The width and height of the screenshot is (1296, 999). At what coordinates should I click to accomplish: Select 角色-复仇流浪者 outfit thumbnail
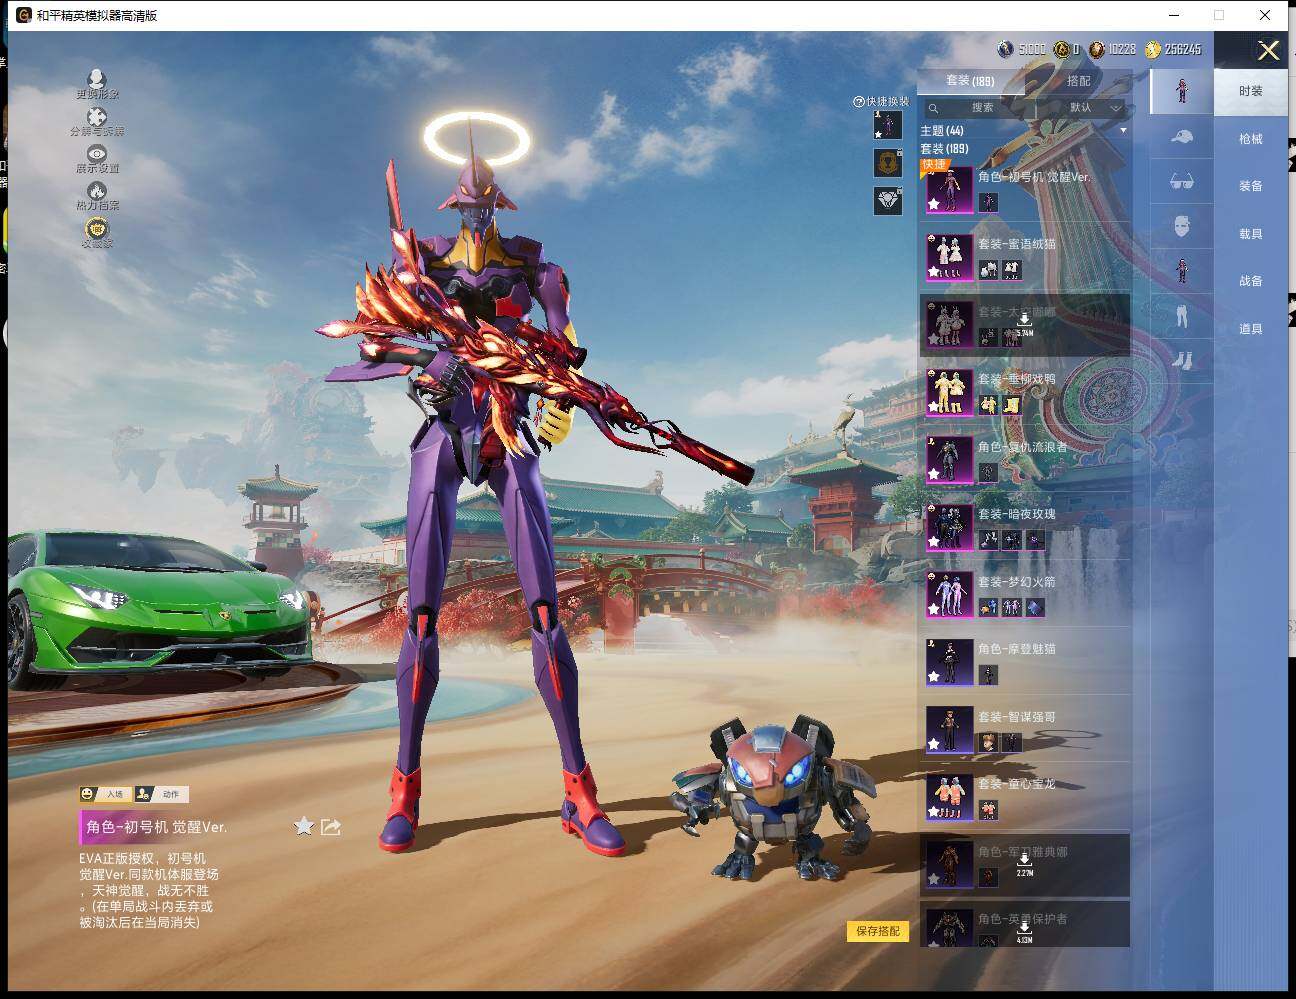tap(949, 460)
